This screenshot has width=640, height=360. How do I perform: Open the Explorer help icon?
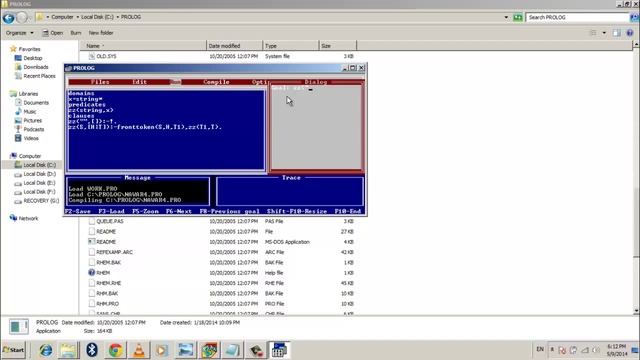[630, 33]
